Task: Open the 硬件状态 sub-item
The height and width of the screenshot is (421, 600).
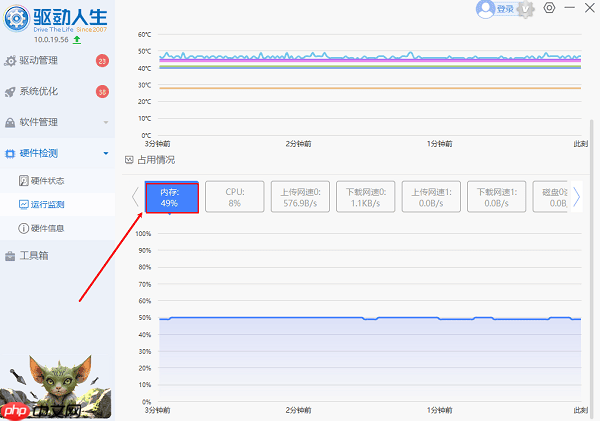Action: (57, 181)
